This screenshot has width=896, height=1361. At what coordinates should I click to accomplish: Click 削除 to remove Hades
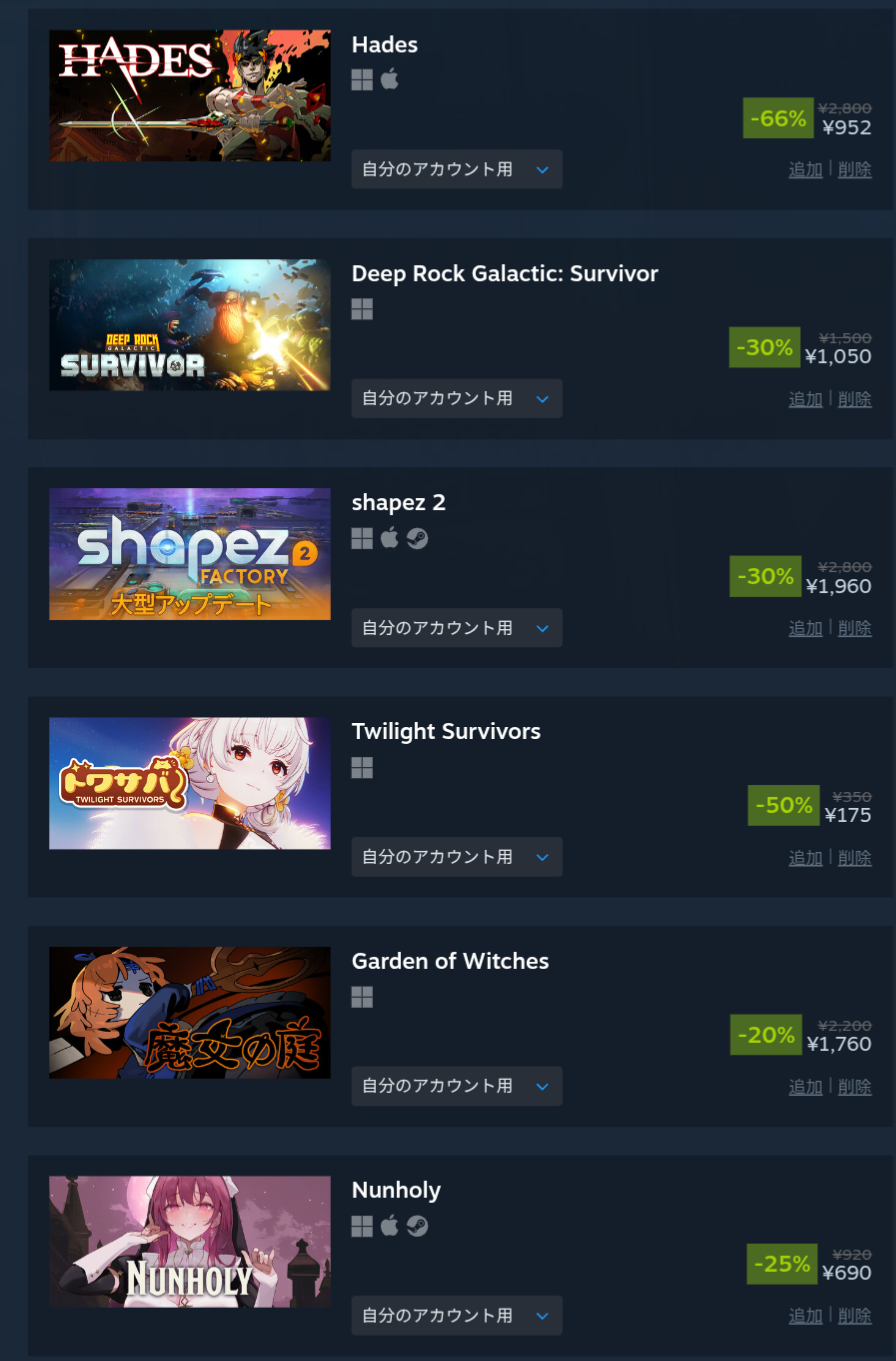click(x=855, y=170)
